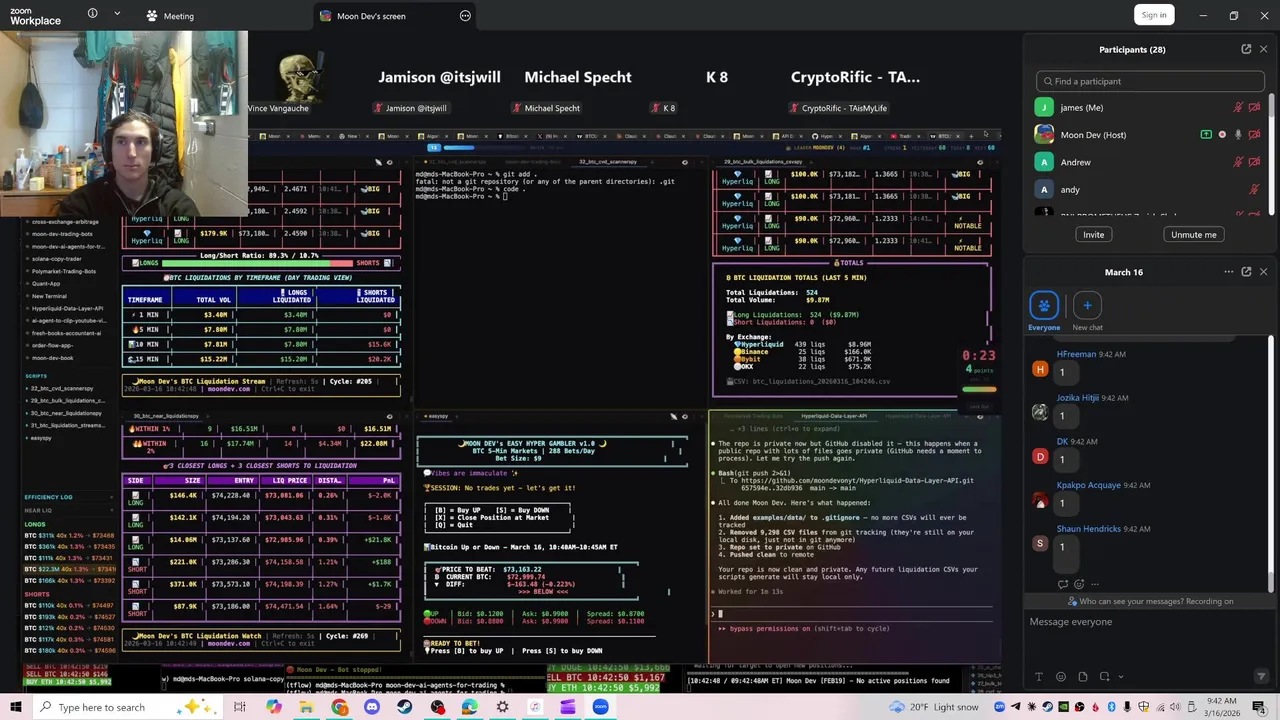The image size is (1280, 720).
Task: Open Moon Dev's screen options menu
Action: pos(465,16)
